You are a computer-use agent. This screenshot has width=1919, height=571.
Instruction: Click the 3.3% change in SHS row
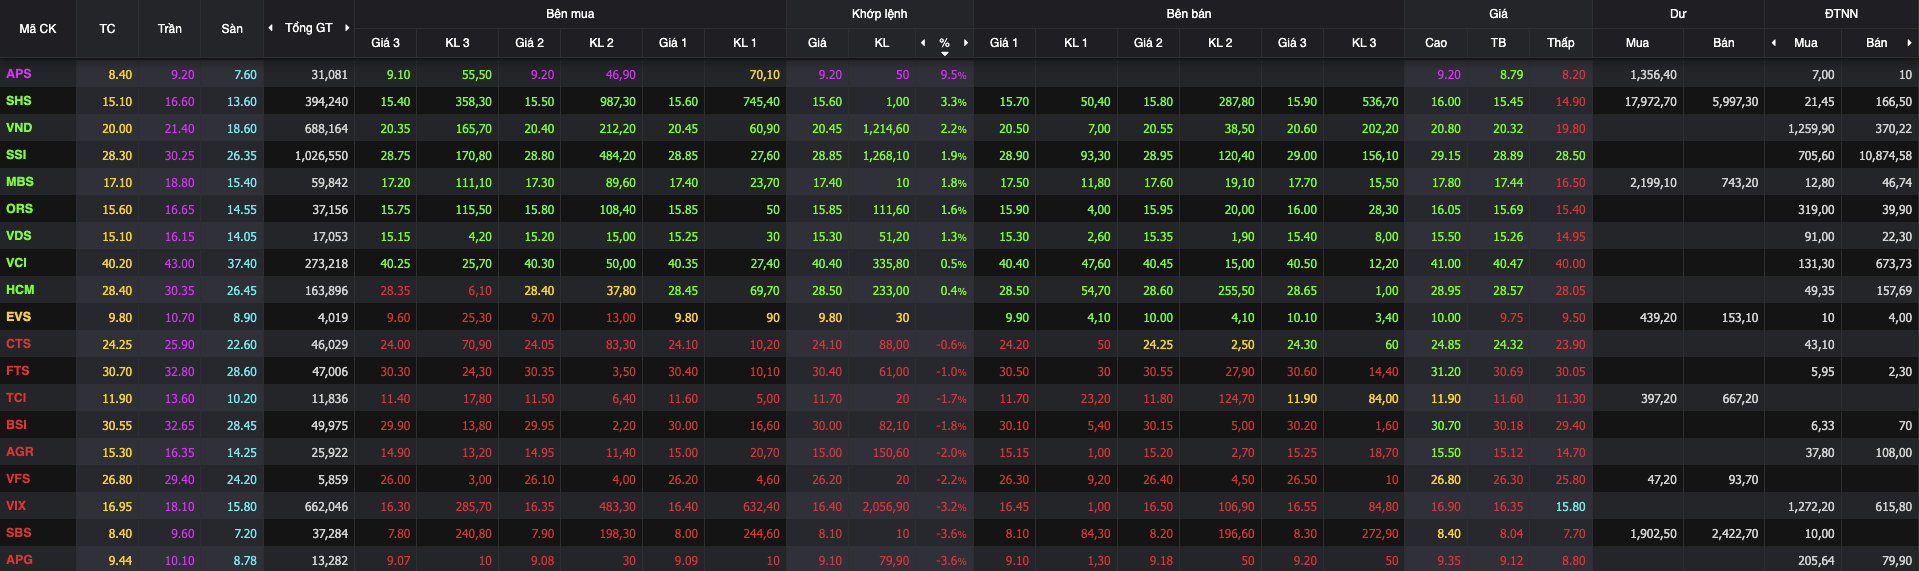coord(953,102)
